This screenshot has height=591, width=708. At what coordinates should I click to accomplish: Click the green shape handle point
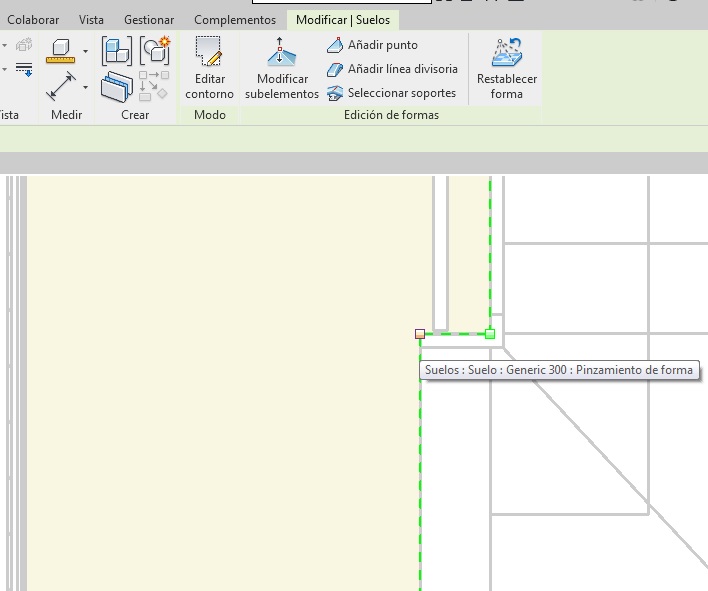pyautogui.click(x=490, y=334)
